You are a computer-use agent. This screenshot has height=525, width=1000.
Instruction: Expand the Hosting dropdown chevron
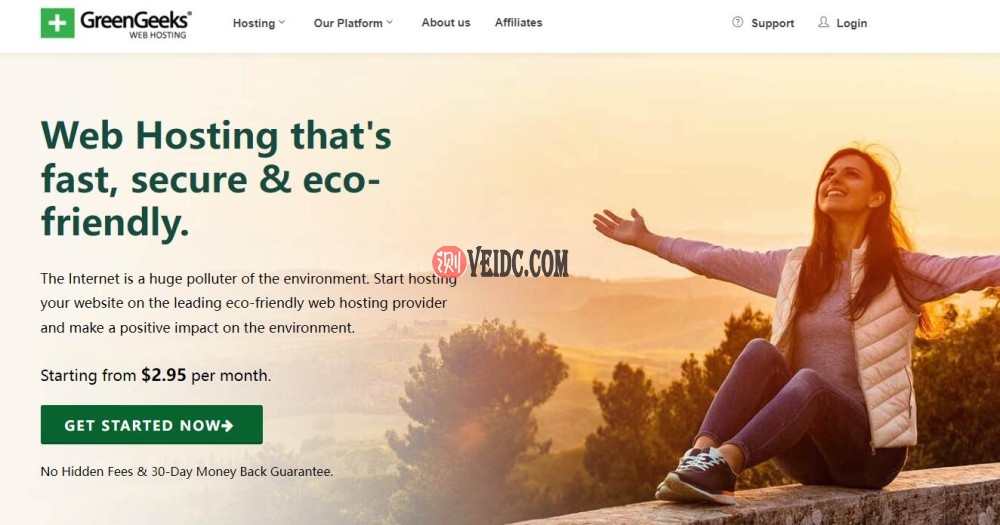[282, 22]
